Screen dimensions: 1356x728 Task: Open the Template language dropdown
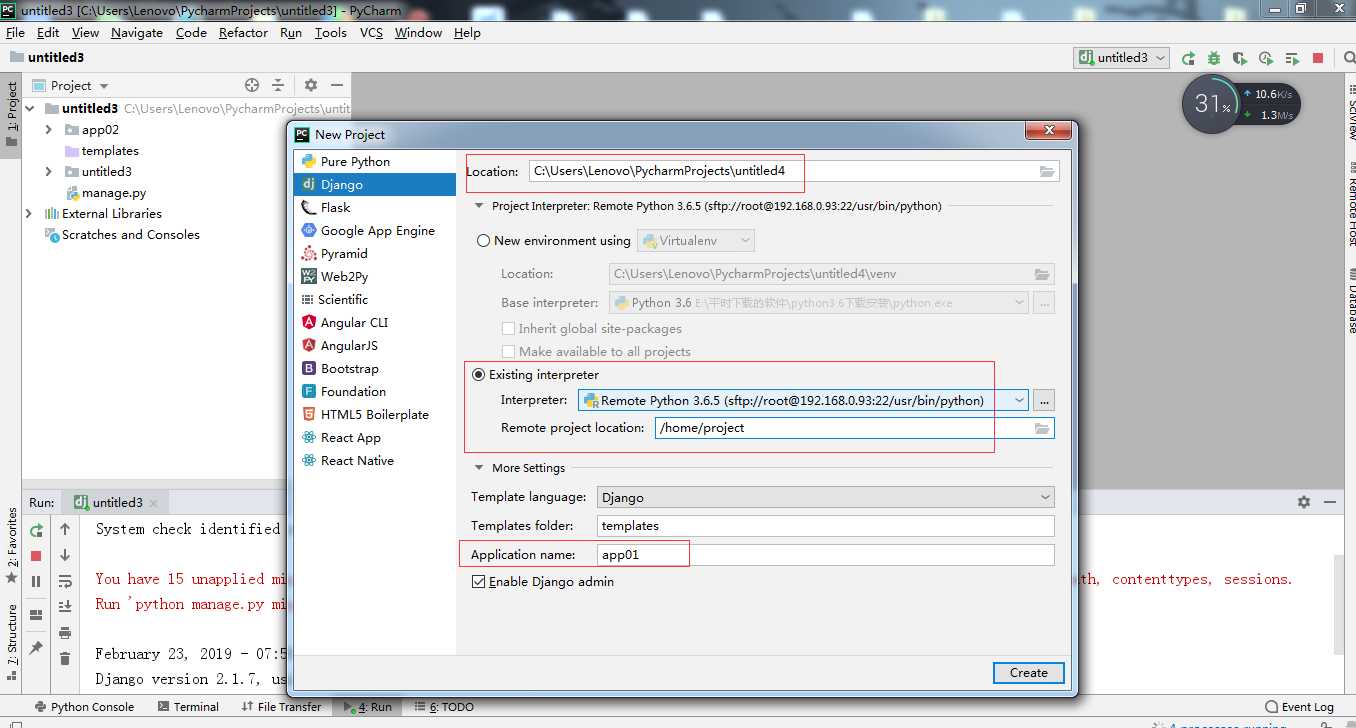click(1045, 497)
